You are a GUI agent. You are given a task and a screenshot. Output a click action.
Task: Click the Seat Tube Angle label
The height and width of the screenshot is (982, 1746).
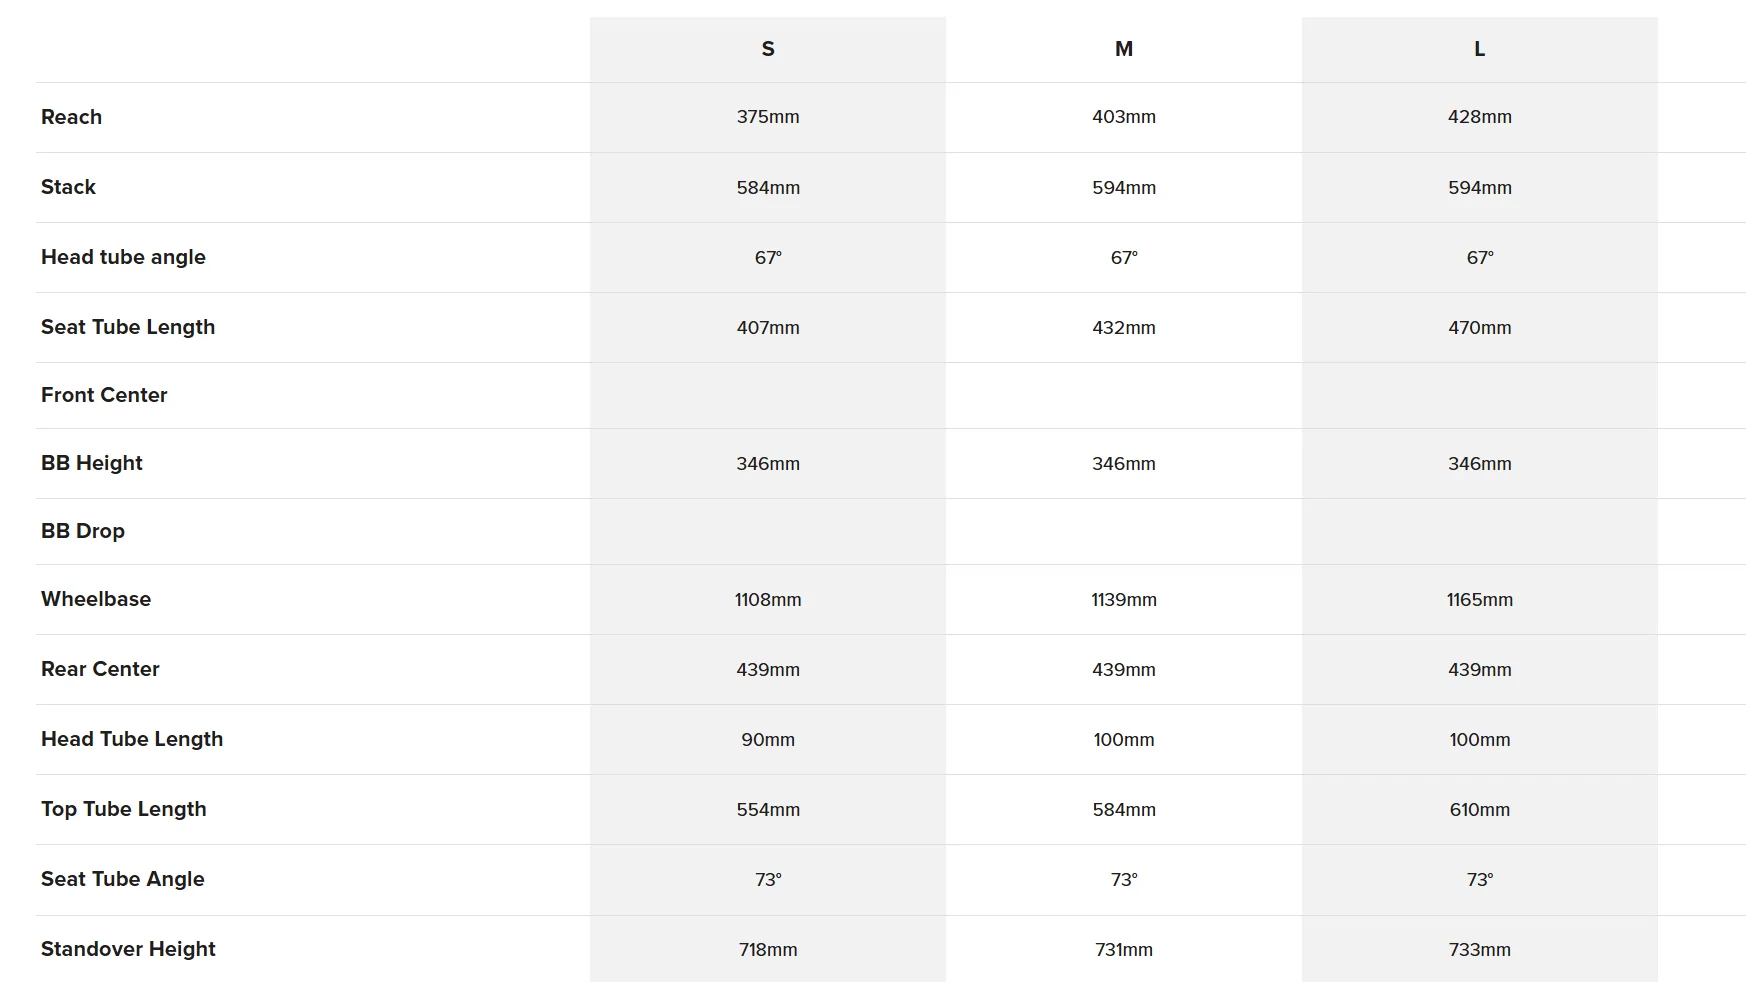click(x=123, y=879)
